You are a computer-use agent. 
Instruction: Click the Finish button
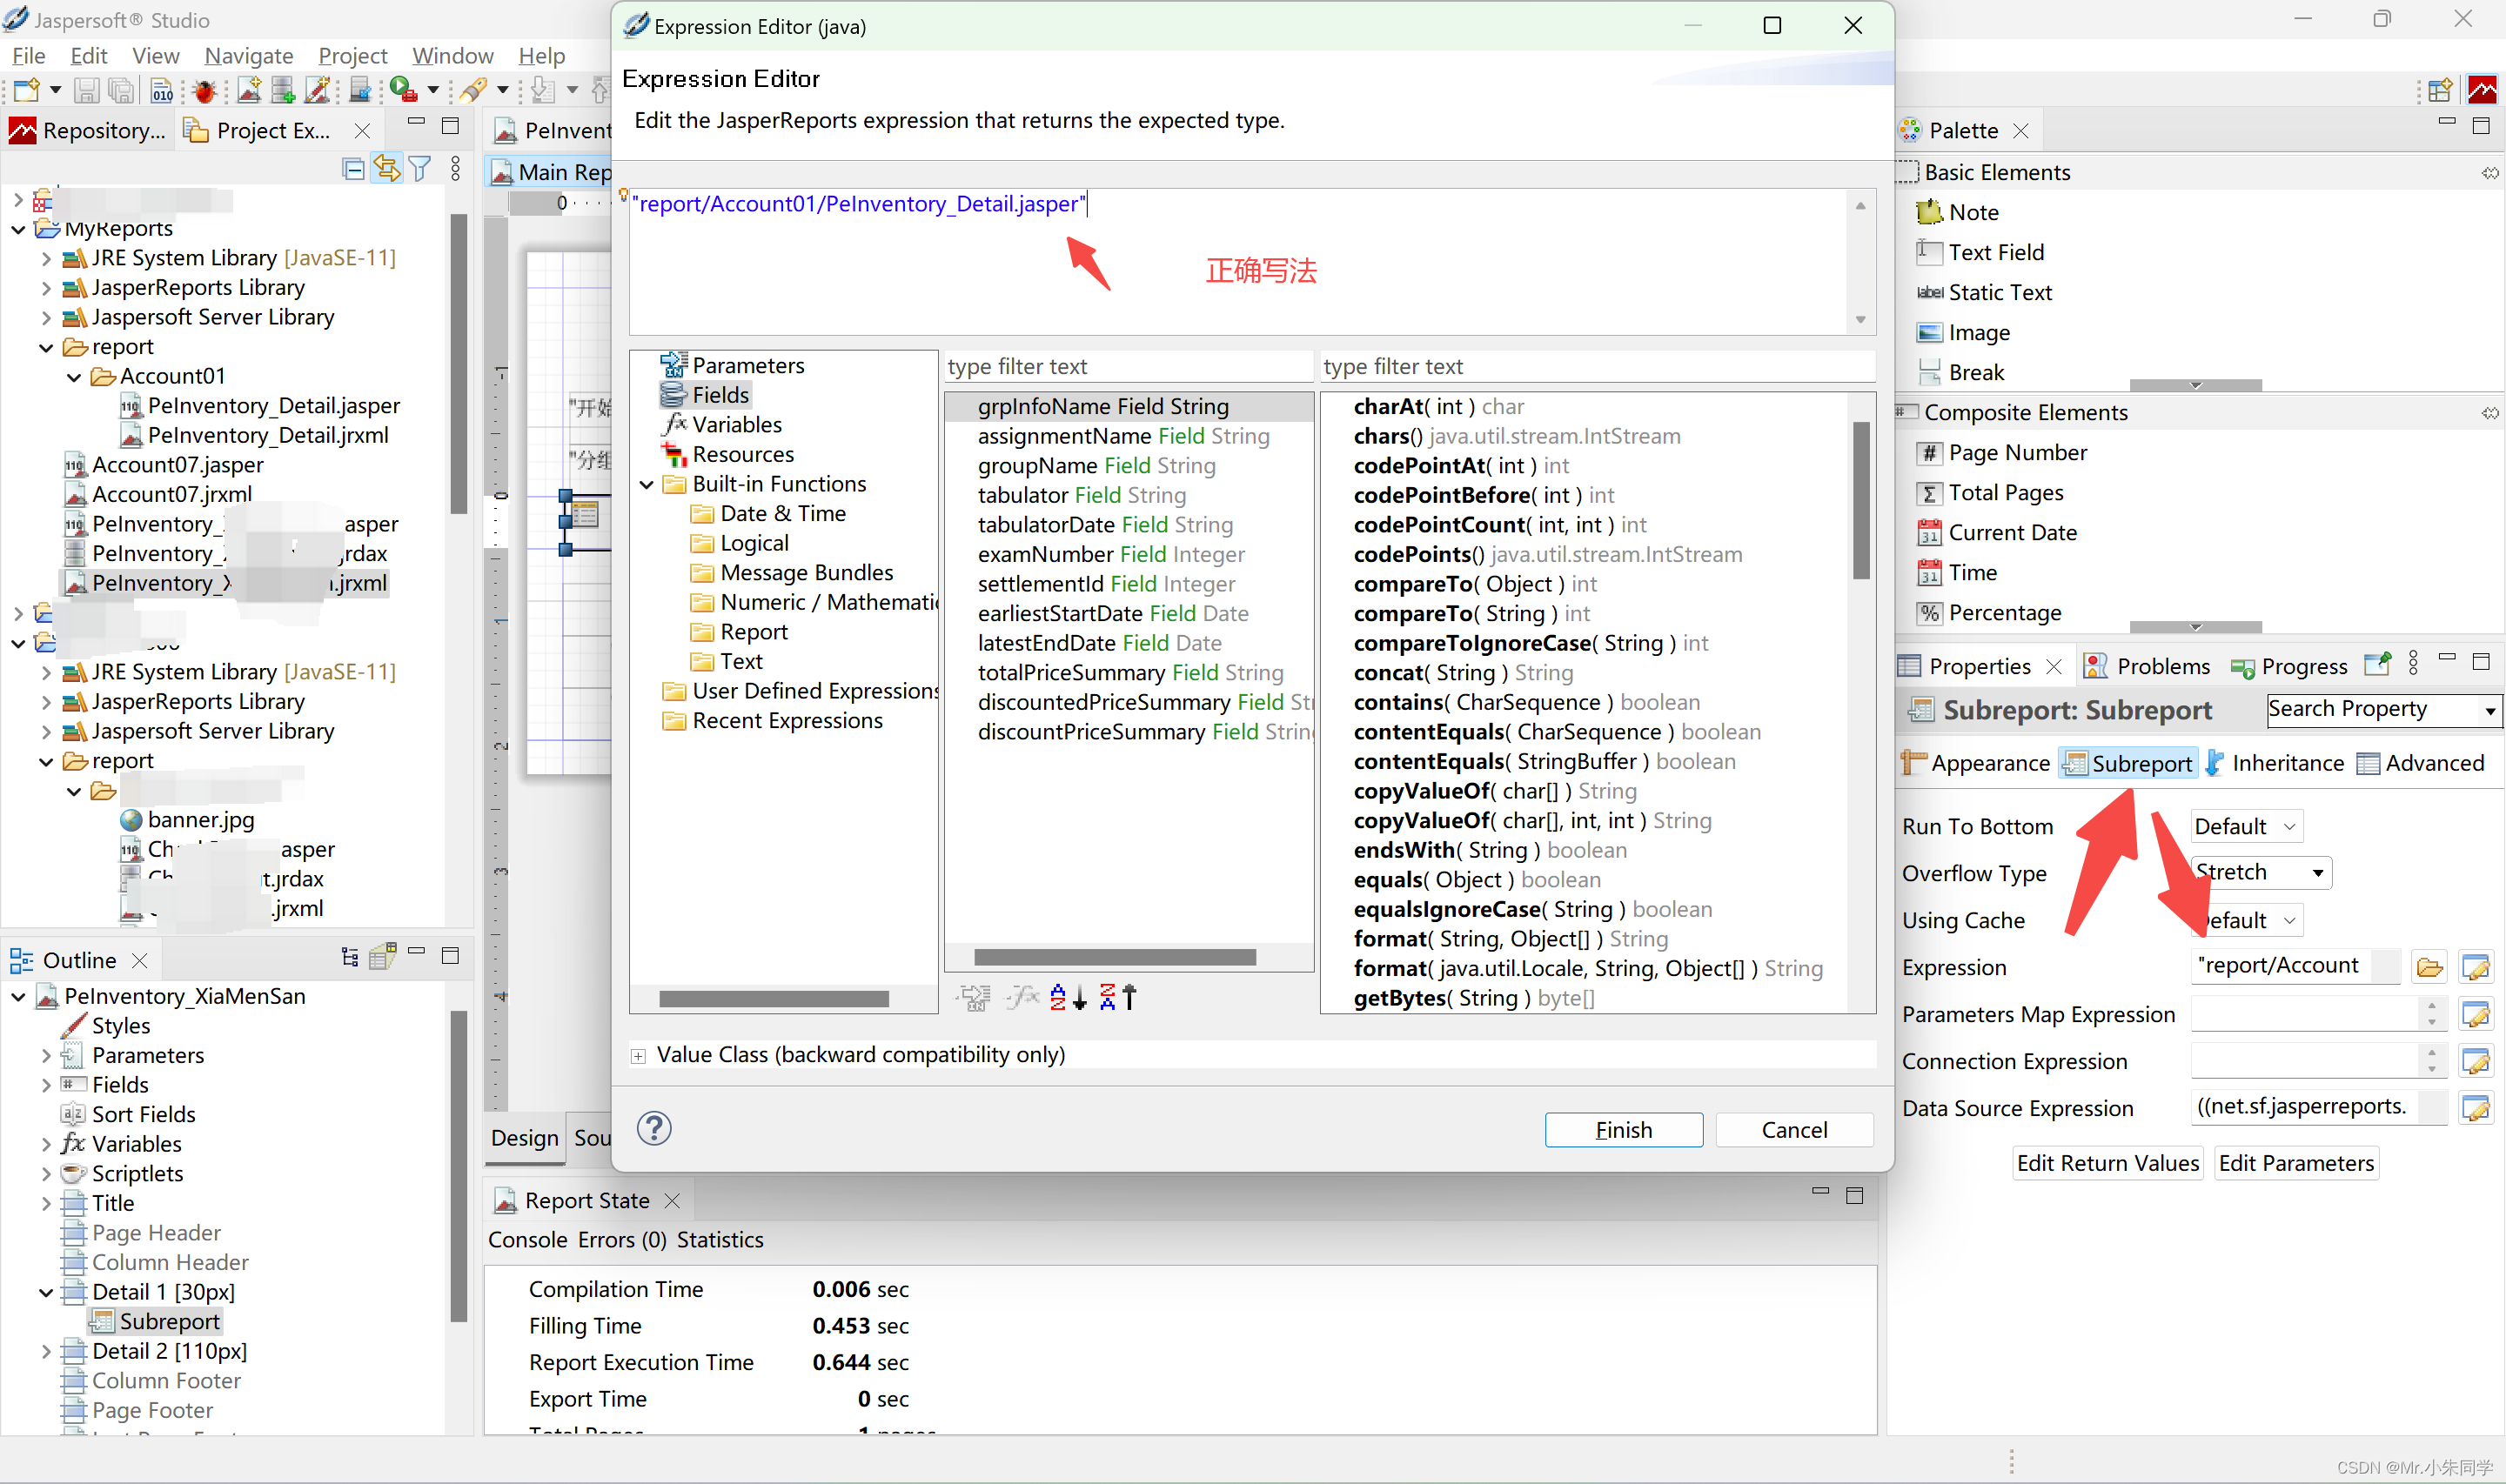tap(1622, 1130)
